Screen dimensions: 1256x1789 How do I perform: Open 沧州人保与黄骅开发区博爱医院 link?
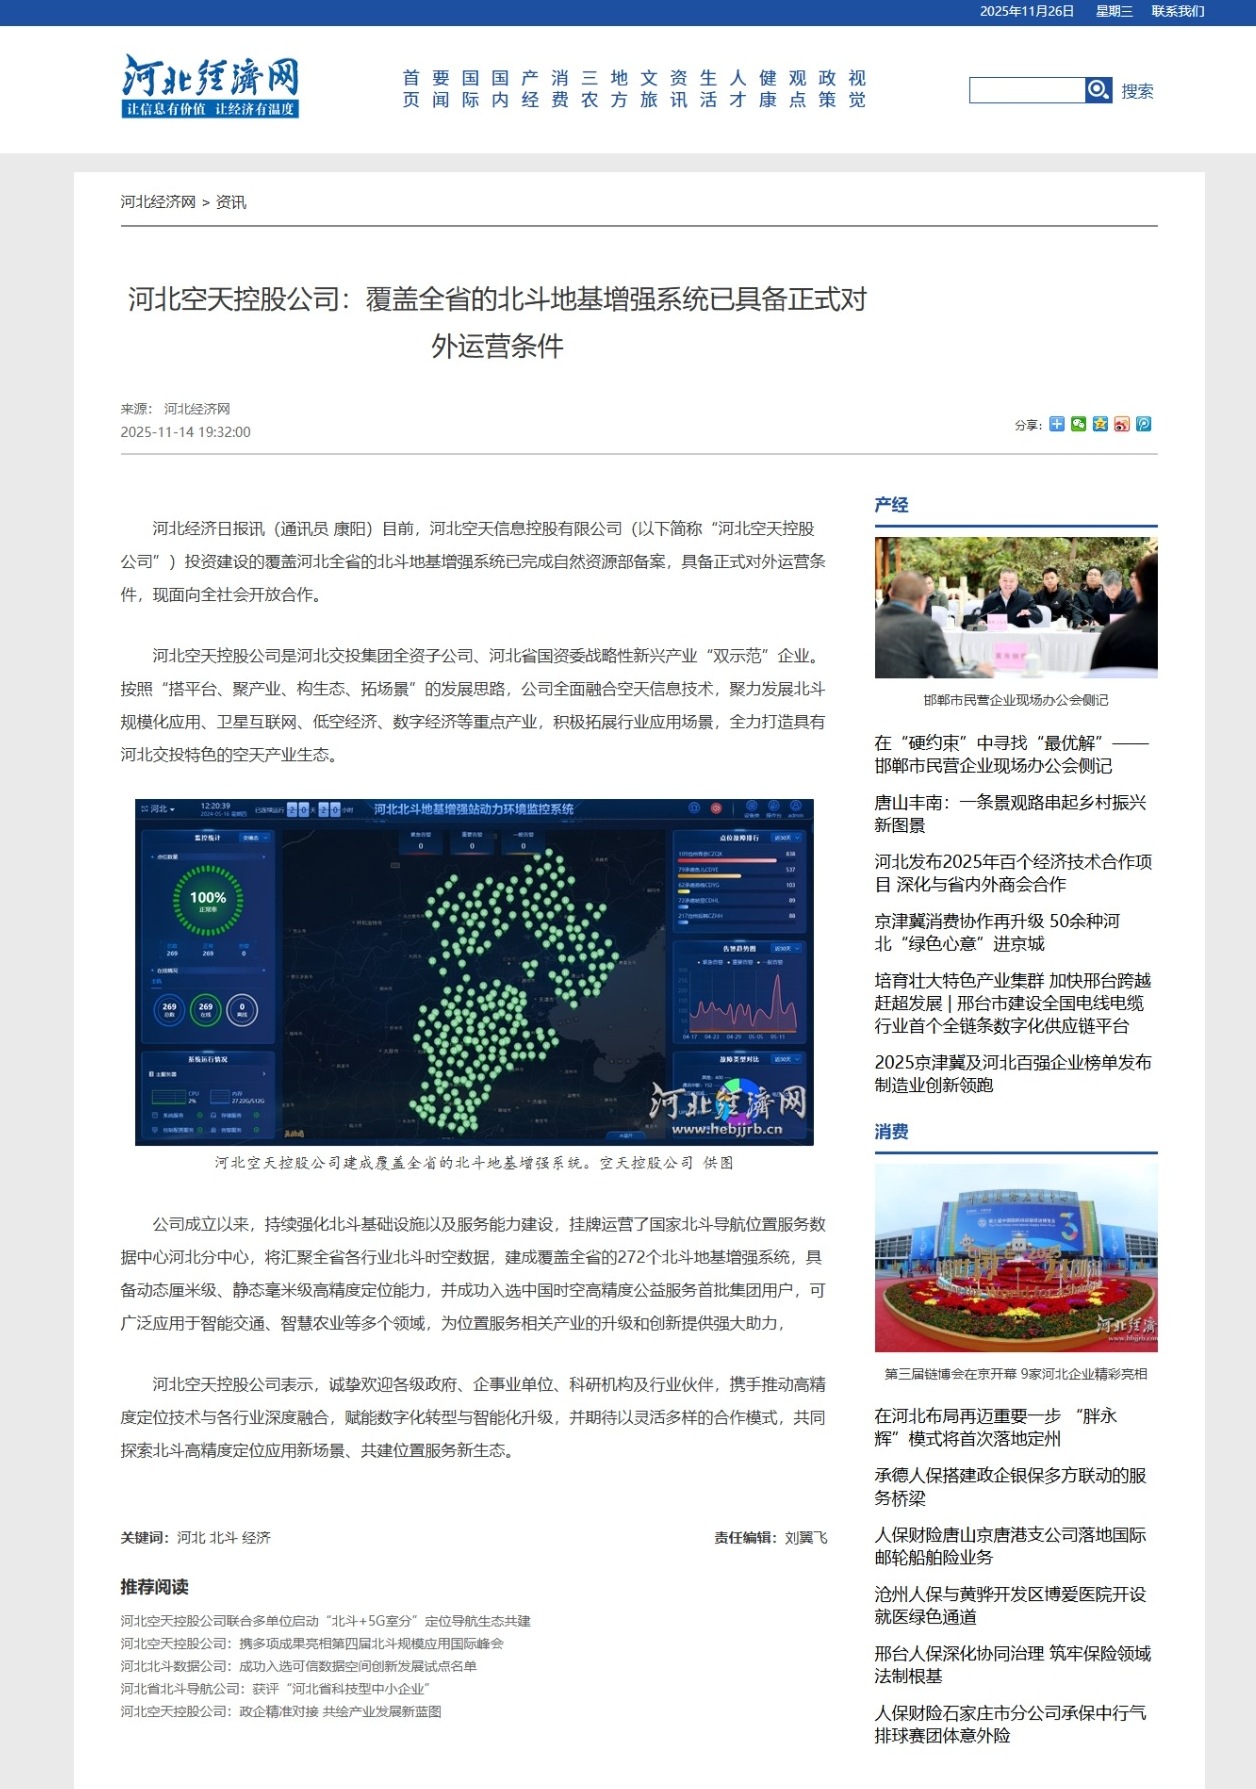coord(1010,1605)
